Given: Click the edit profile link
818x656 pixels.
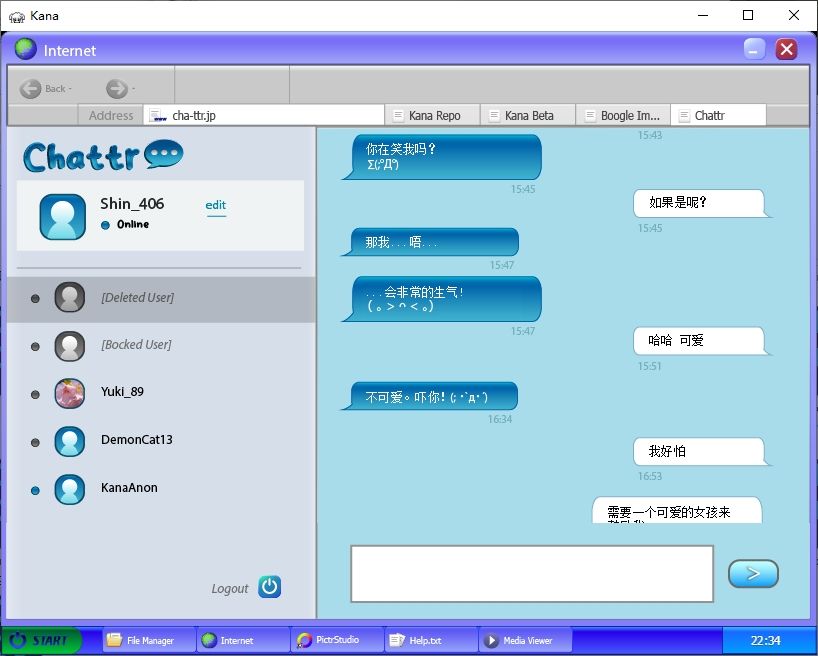Looking at the screenshot, I should coord(215,205).
